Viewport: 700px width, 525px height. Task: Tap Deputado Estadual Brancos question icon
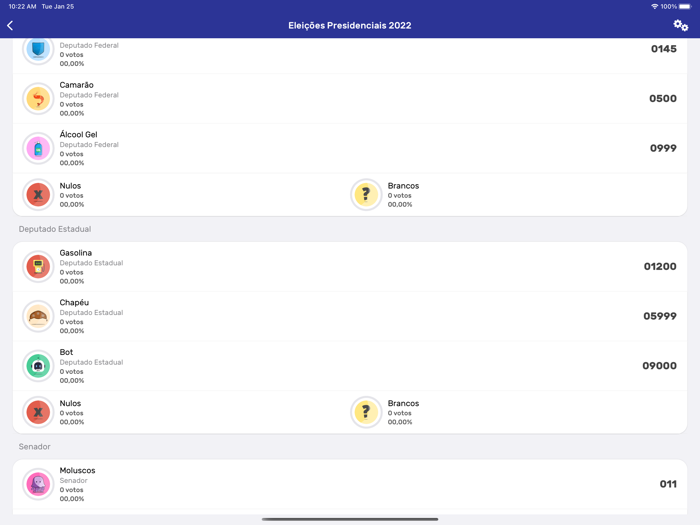(x=366, y=412)
